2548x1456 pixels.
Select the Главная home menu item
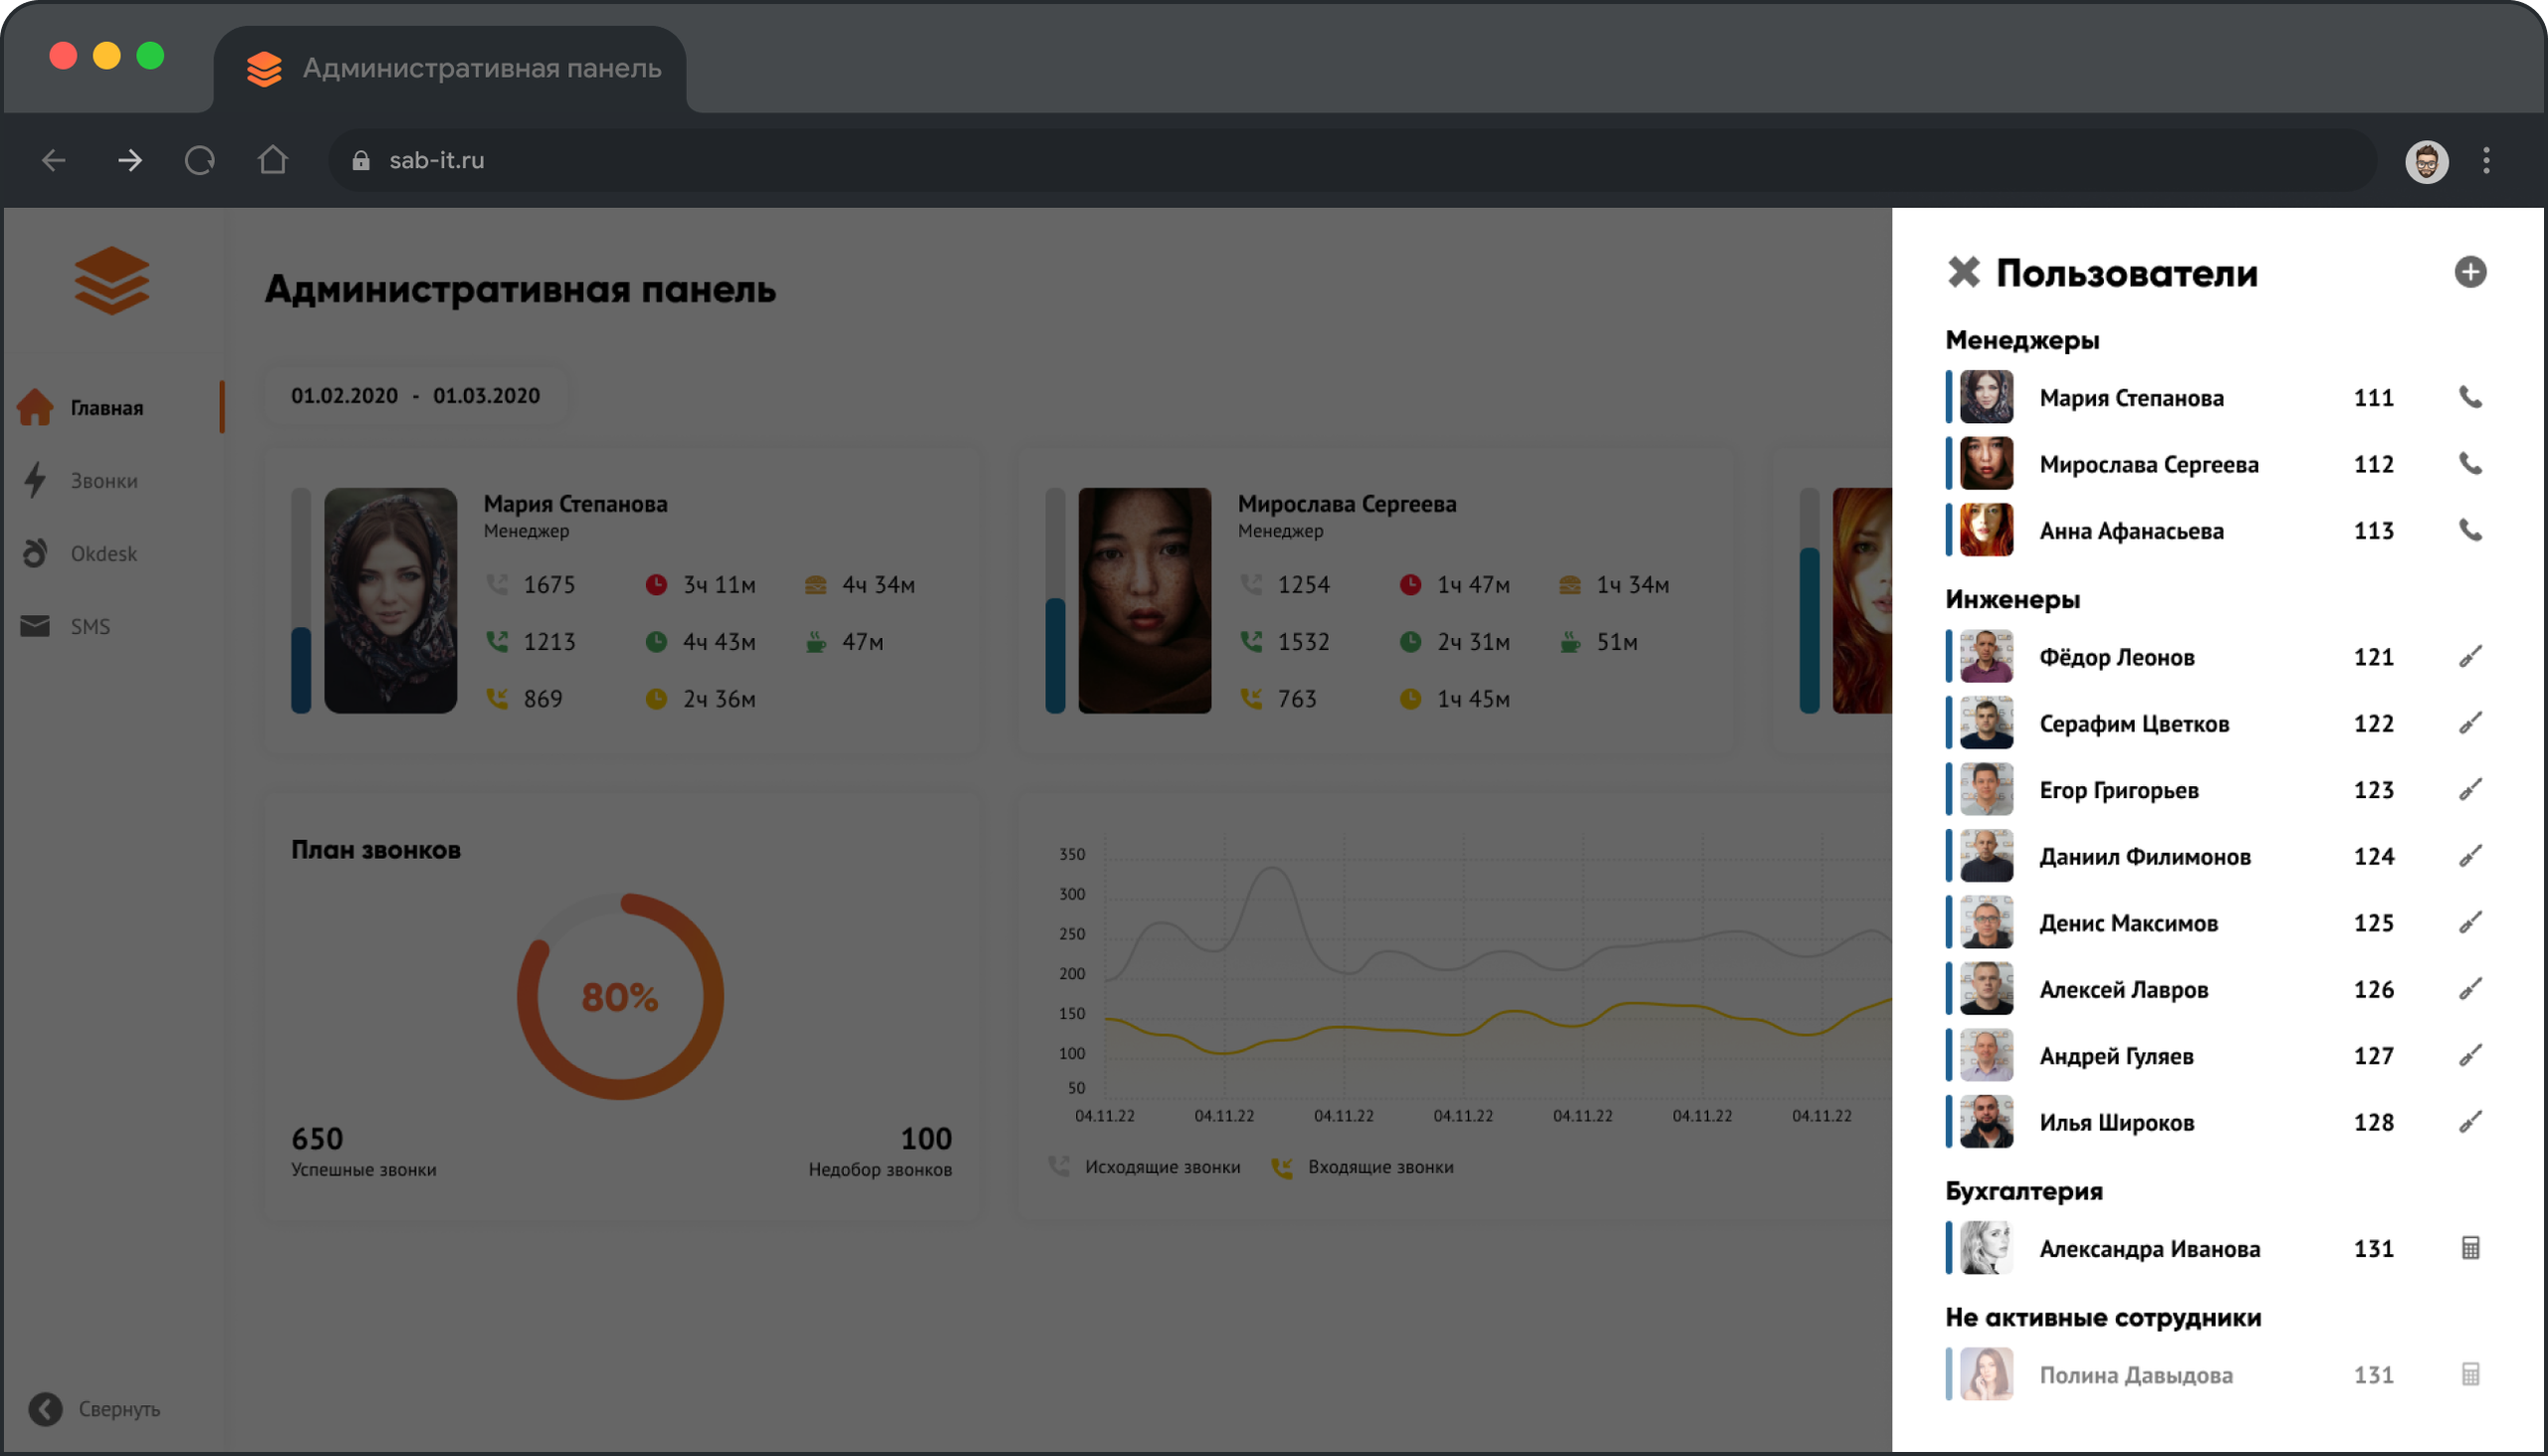coord(106,408)
